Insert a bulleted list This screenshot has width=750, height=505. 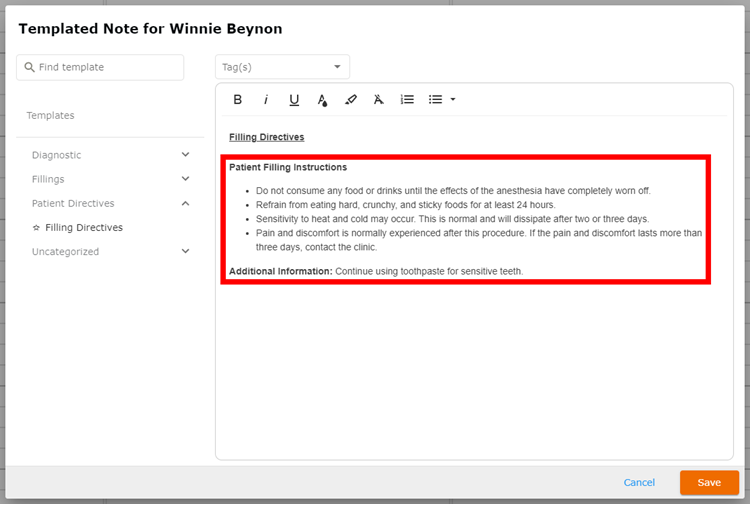(435, 99)
